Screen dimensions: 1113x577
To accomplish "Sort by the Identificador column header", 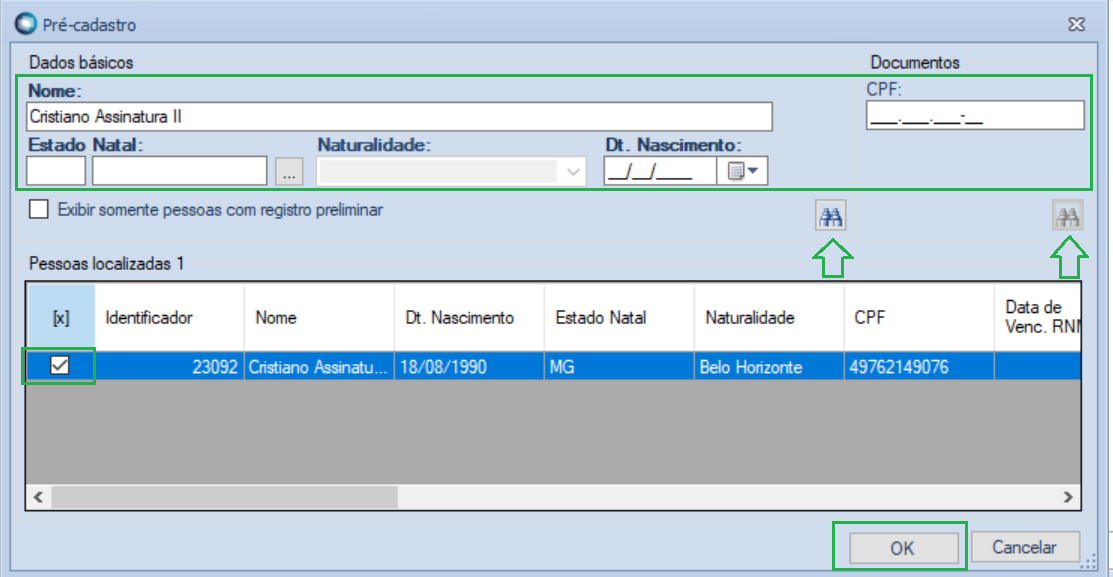I will click(169, 317).
